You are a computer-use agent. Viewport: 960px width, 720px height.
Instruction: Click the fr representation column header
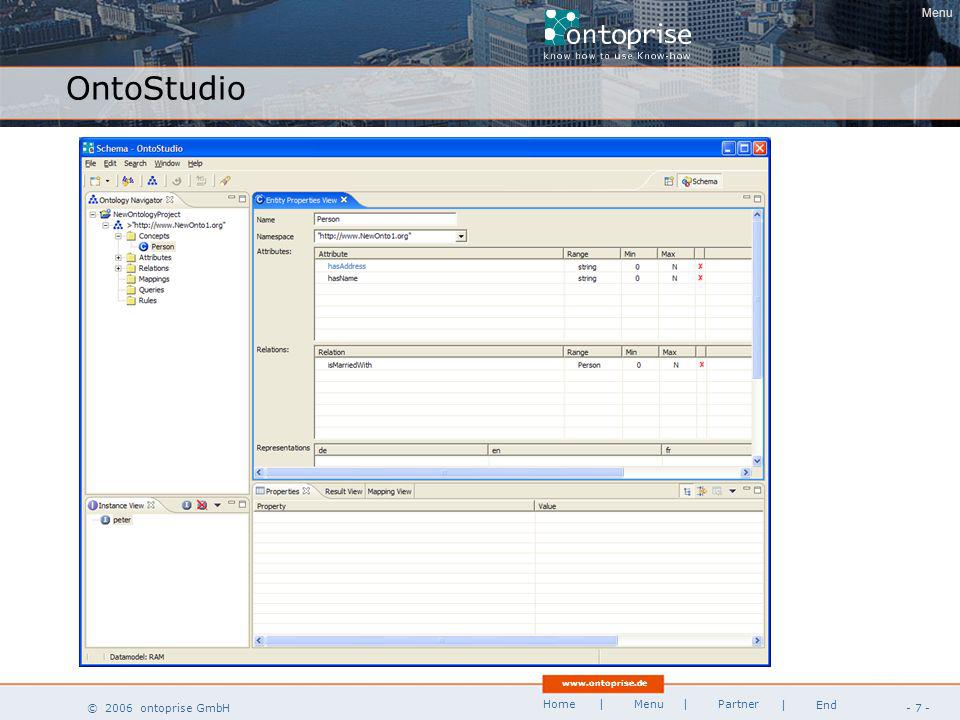point(707,450)
